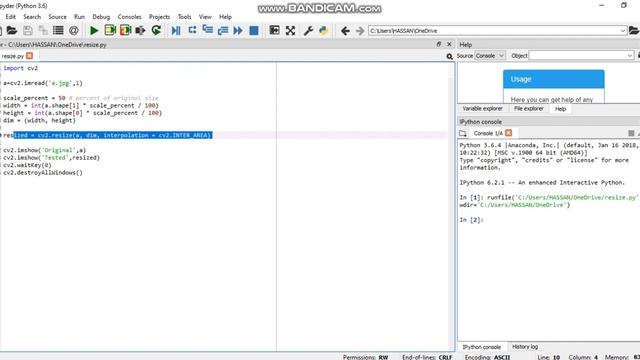Viewport: 640px width, 360px height.
Task: Open the Edit menu
Action: point(11,17)
